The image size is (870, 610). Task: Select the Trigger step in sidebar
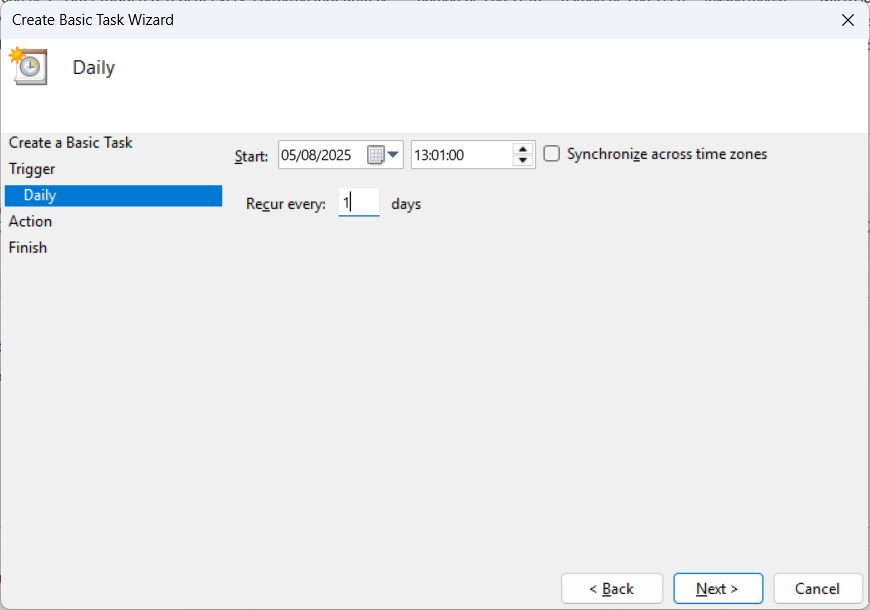32,169
